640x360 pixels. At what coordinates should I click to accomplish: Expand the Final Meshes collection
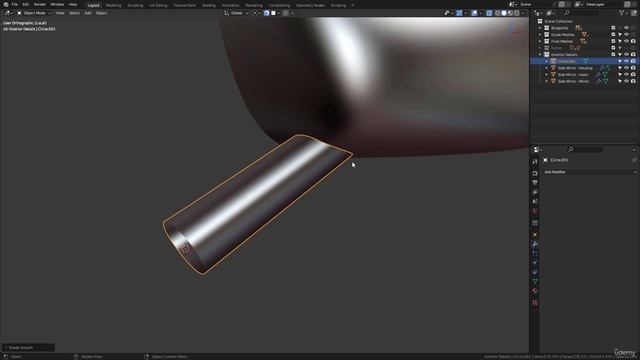540,41
